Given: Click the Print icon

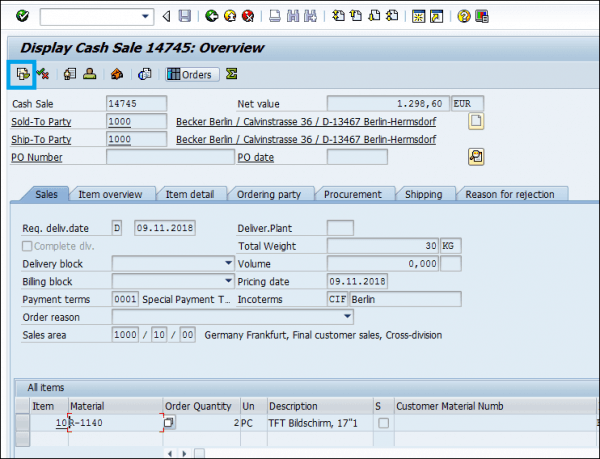Looking at the screenshot, I should pyautogui.click(x=275, y=16).
